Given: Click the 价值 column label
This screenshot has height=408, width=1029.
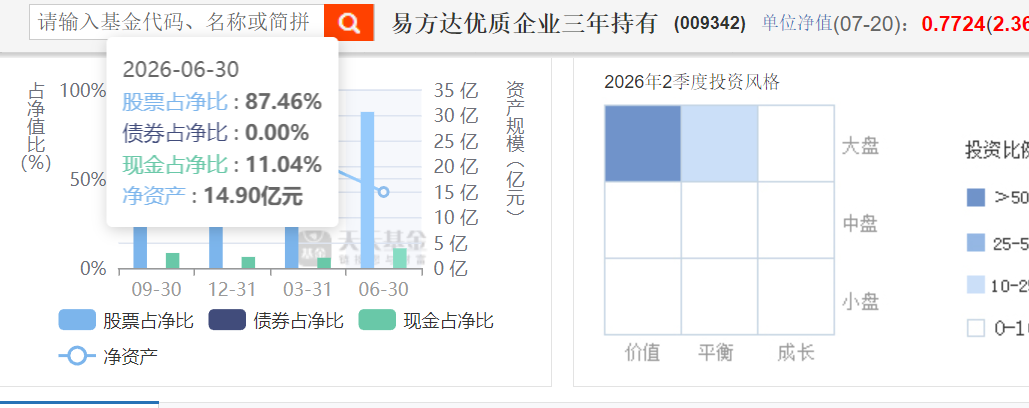Looking at the screenshot, I should click(x=642, y=353).
